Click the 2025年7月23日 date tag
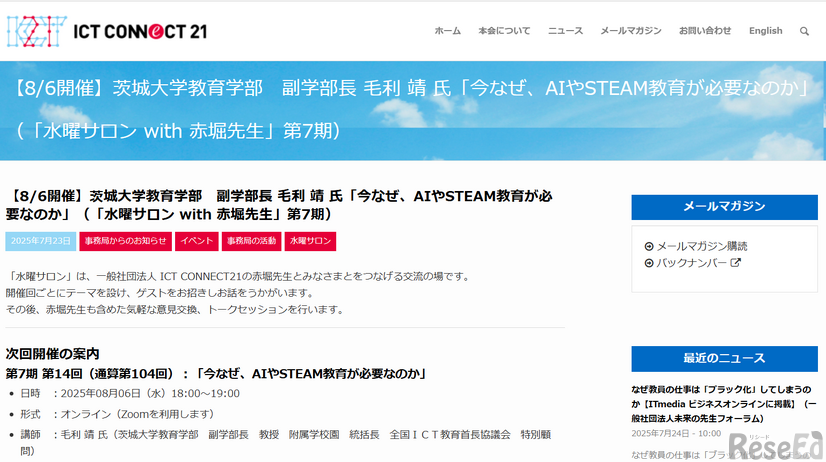 click(x=41, y=241)
